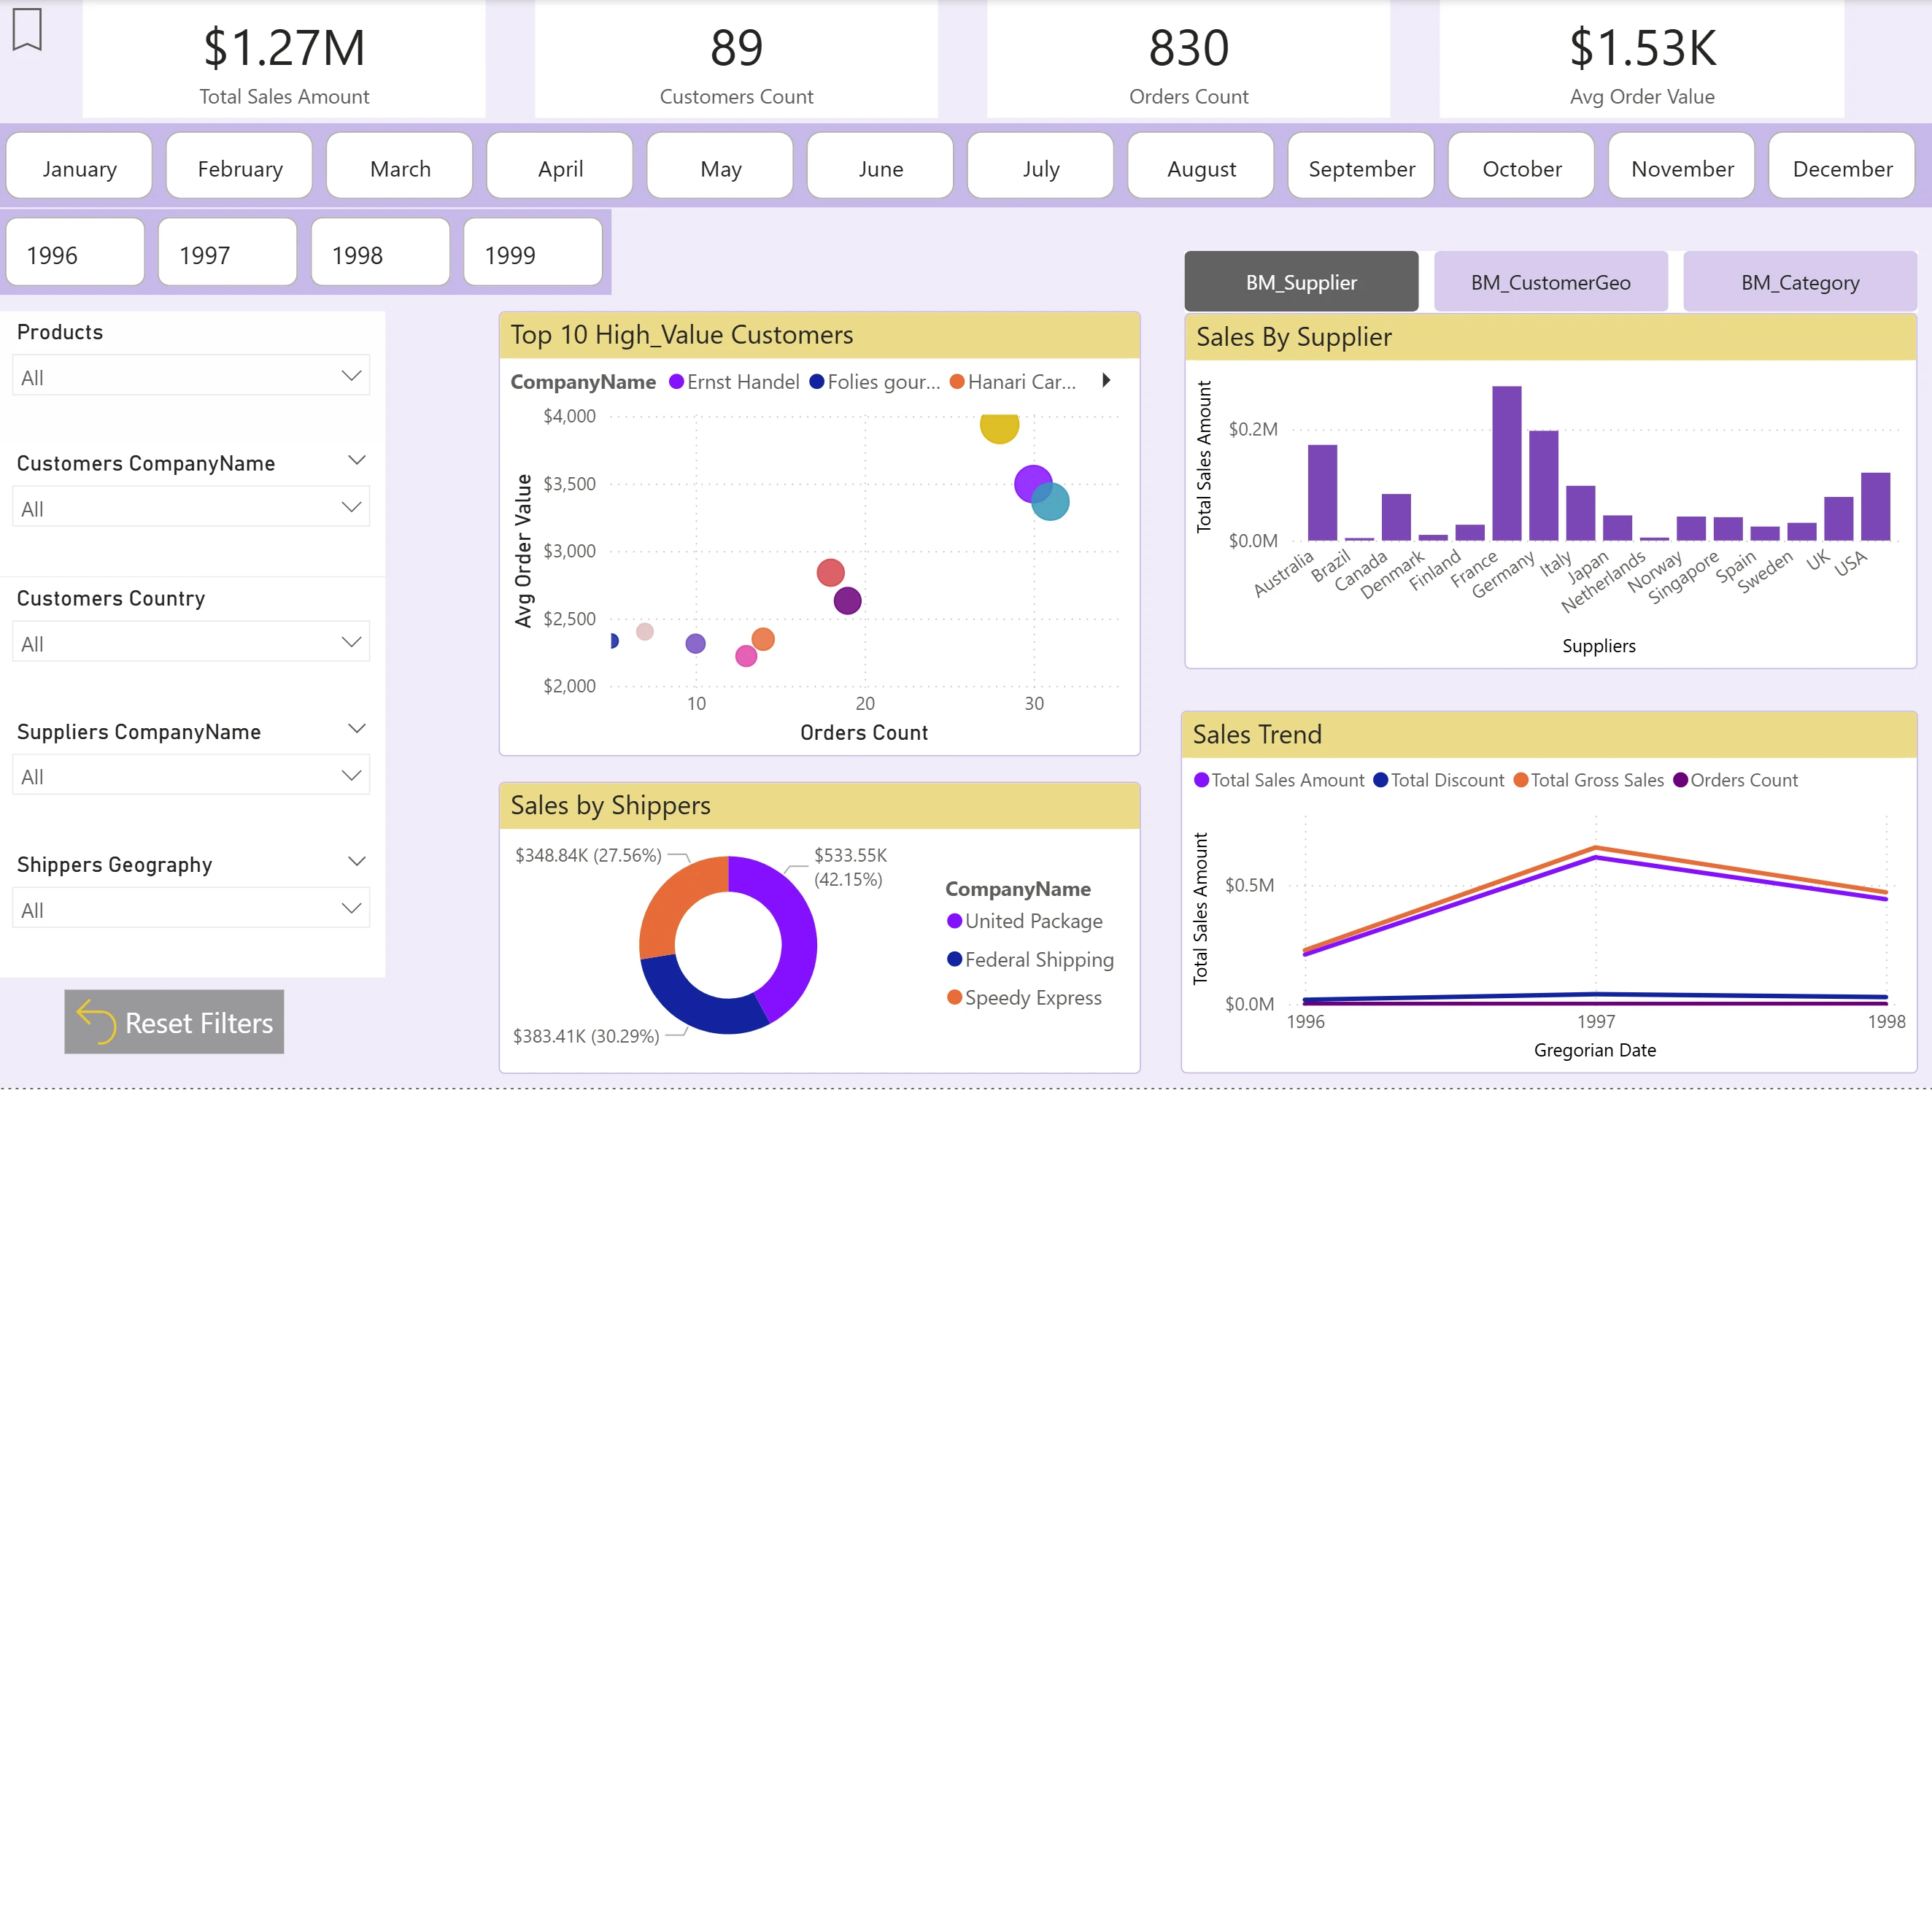1932x1932 pixels.
Task: Click the bookmark icon at top-left corner
Action: click(27, 29)
